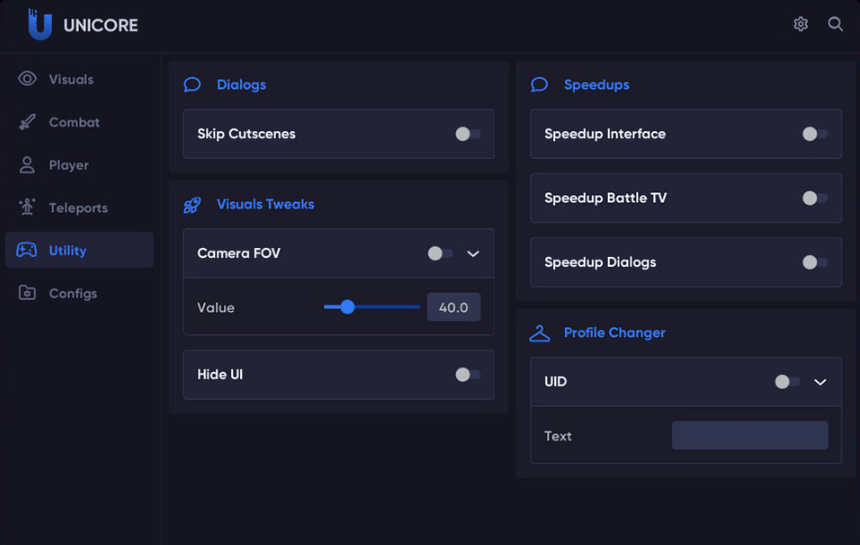Click the UID label

pos(556,382)
